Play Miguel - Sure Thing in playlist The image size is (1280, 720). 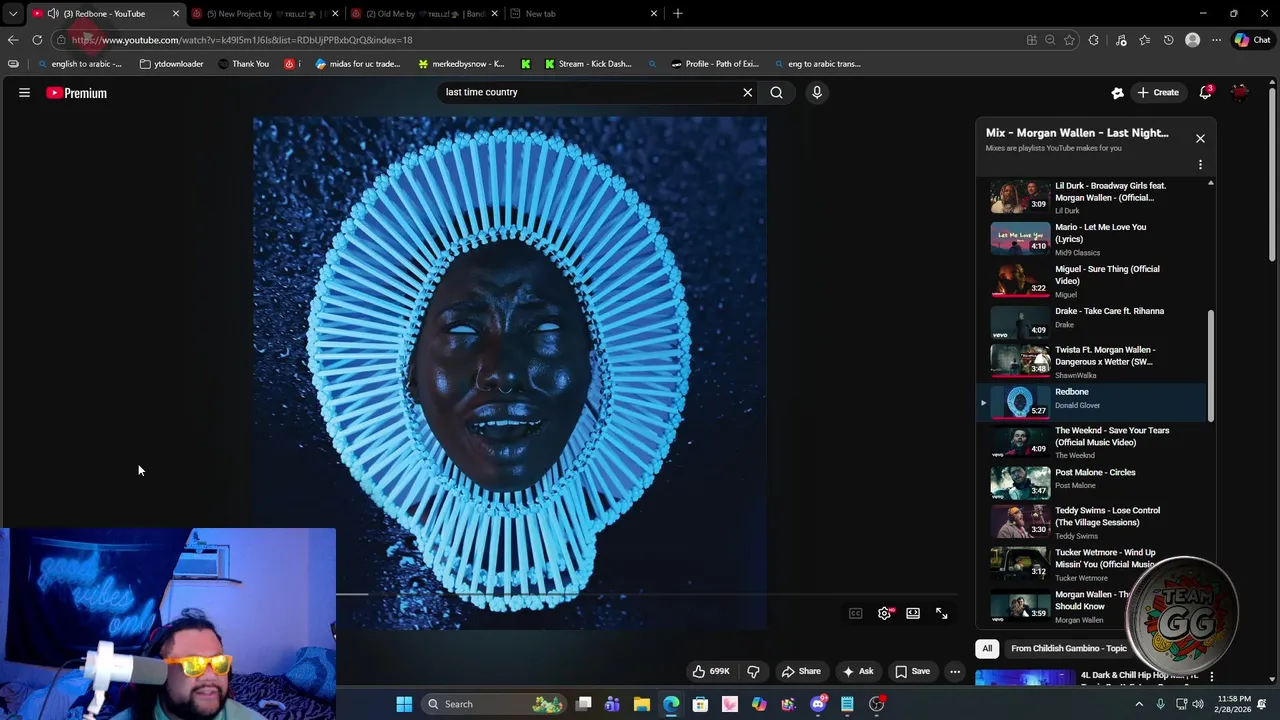coord(1092,281)
